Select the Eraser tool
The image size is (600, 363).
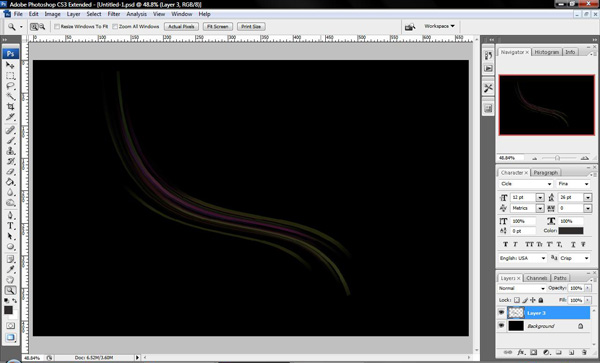[10, 171]
